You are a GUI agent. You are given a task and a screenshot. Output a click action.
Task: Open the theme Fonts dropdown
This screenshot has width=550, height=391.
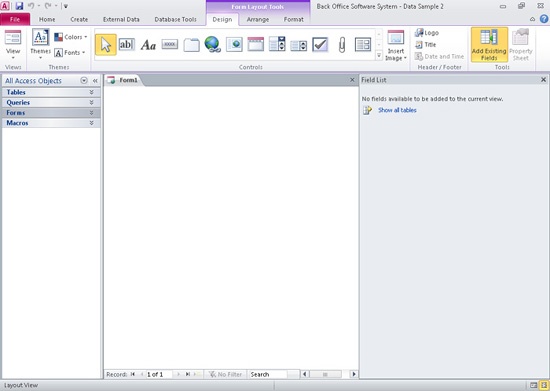70,53
